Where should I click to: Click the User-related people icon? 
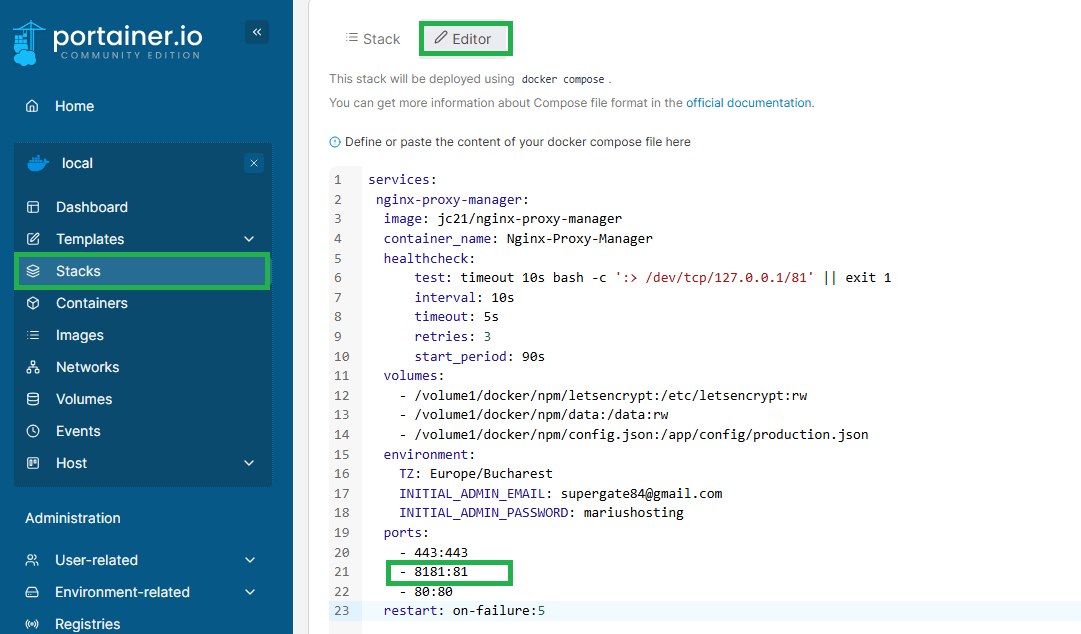tap(32, 560)
